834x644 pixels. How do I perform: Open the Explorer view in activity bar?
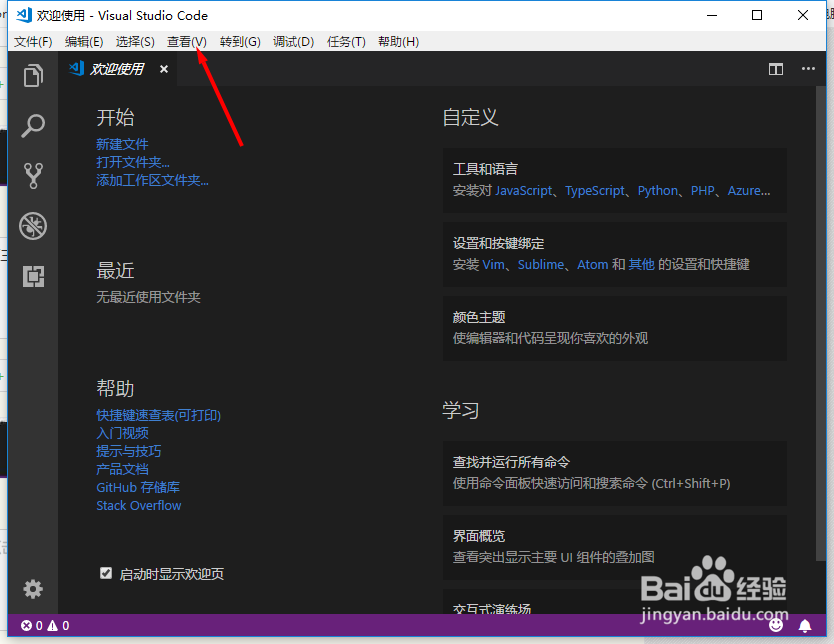pos(33,76)
